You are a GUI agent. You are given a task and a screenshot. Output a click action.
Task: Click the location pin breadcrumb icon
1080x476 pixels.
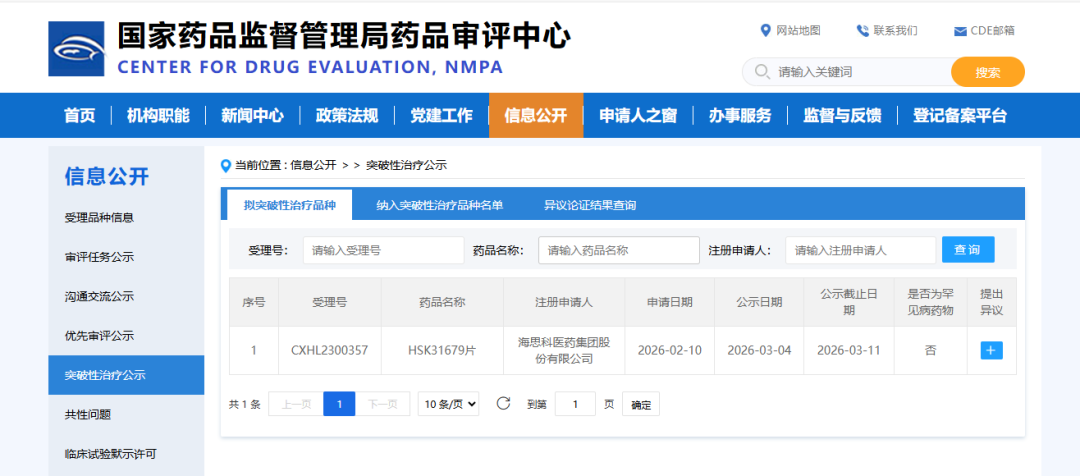coord(226,165)
